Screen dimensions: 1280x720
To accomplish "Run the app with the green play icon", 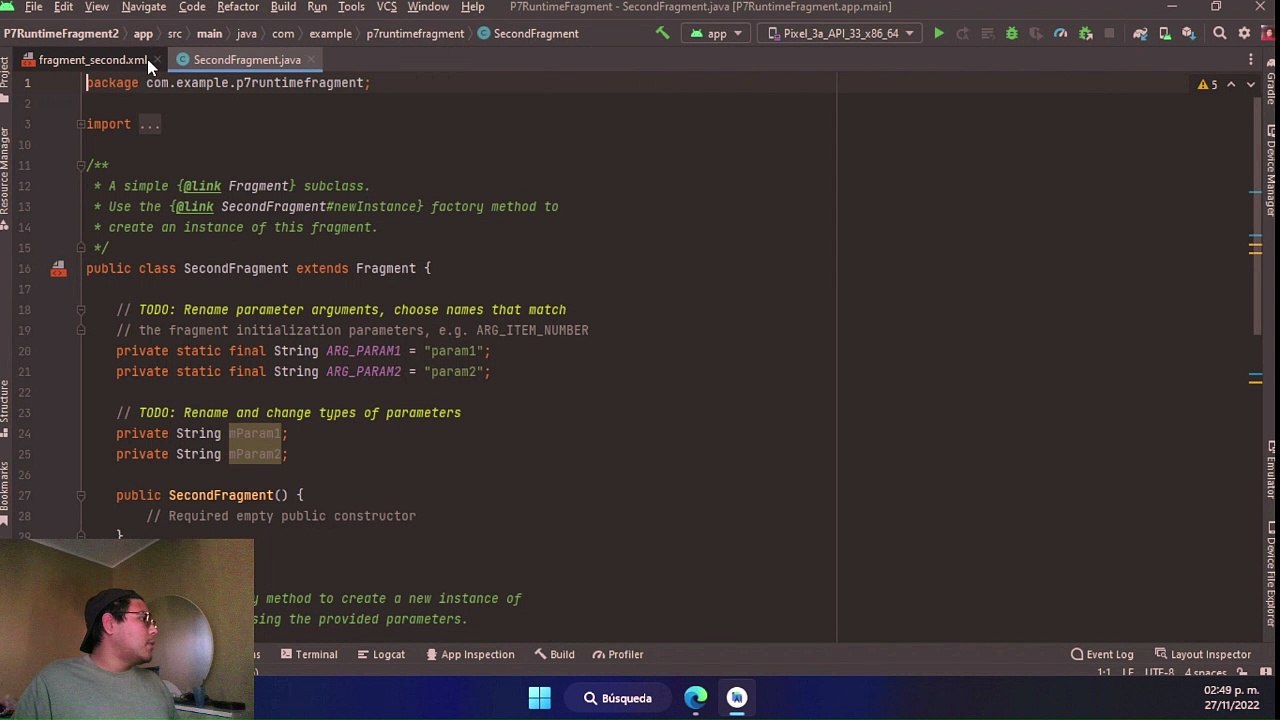I will (x=938, y=34).
